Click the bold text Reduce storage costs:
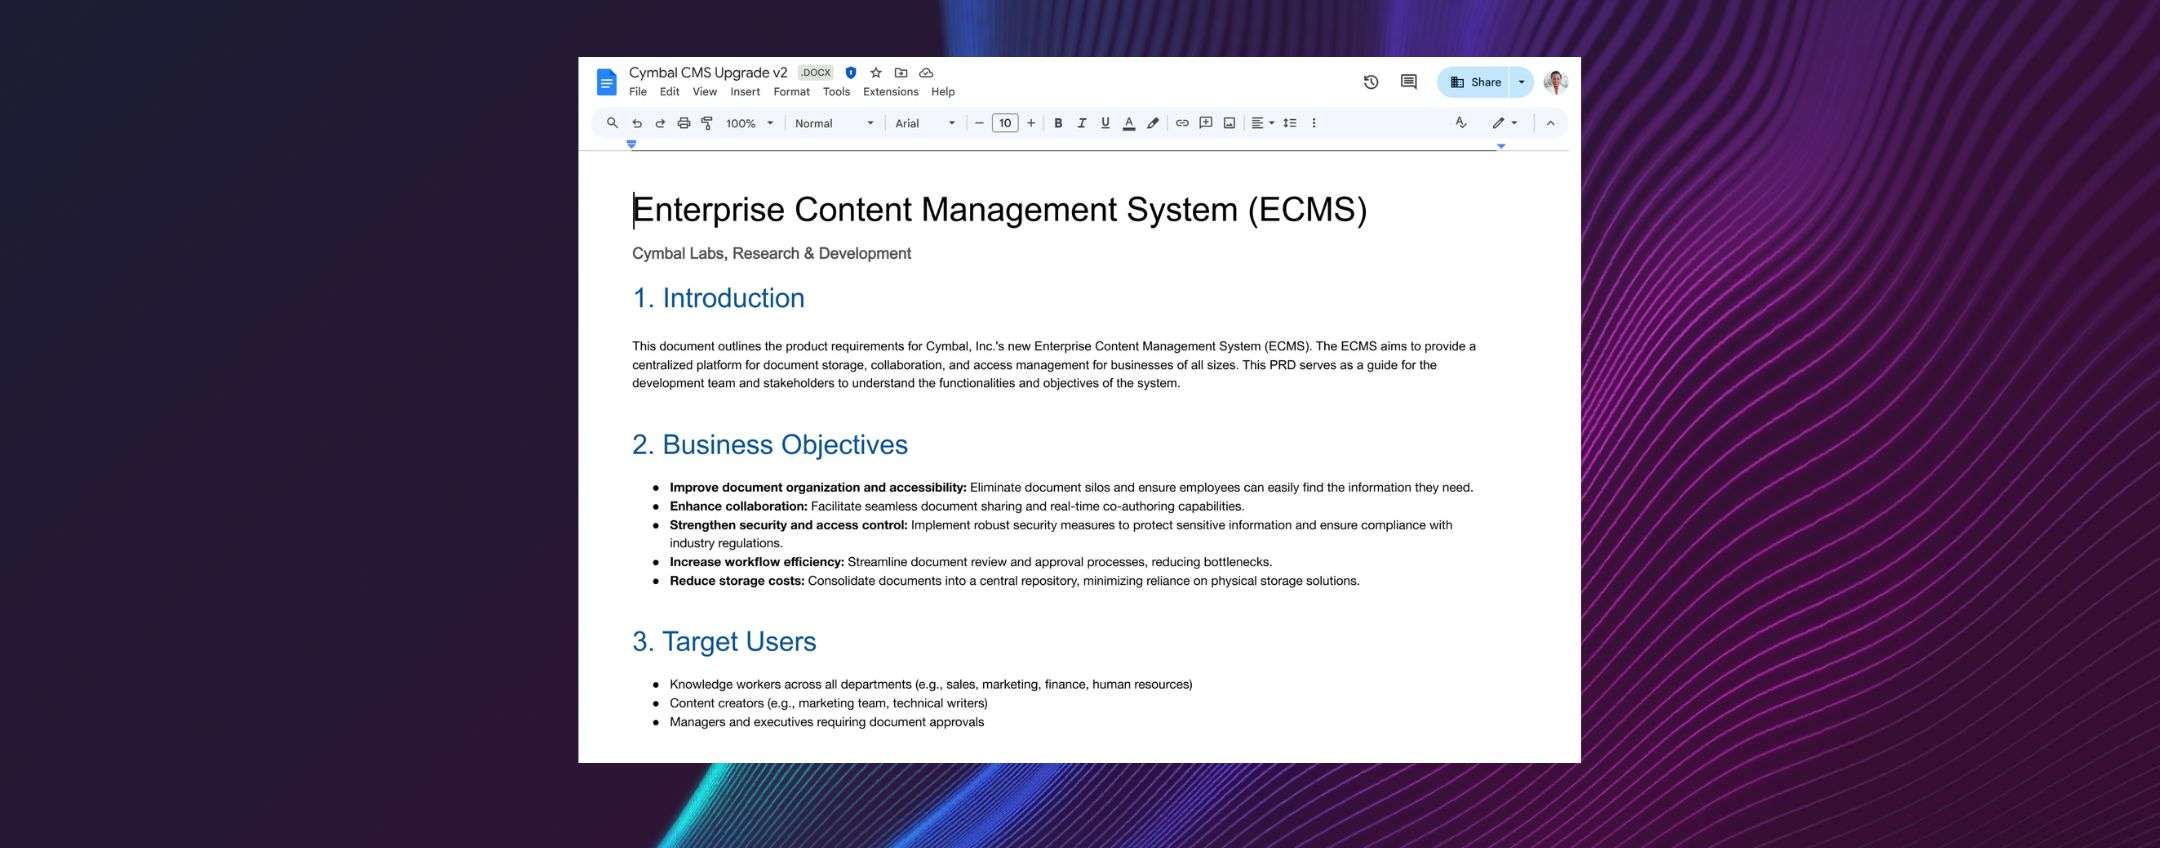Viewport: 2160px width, 848px height. [x=737, y=581]
